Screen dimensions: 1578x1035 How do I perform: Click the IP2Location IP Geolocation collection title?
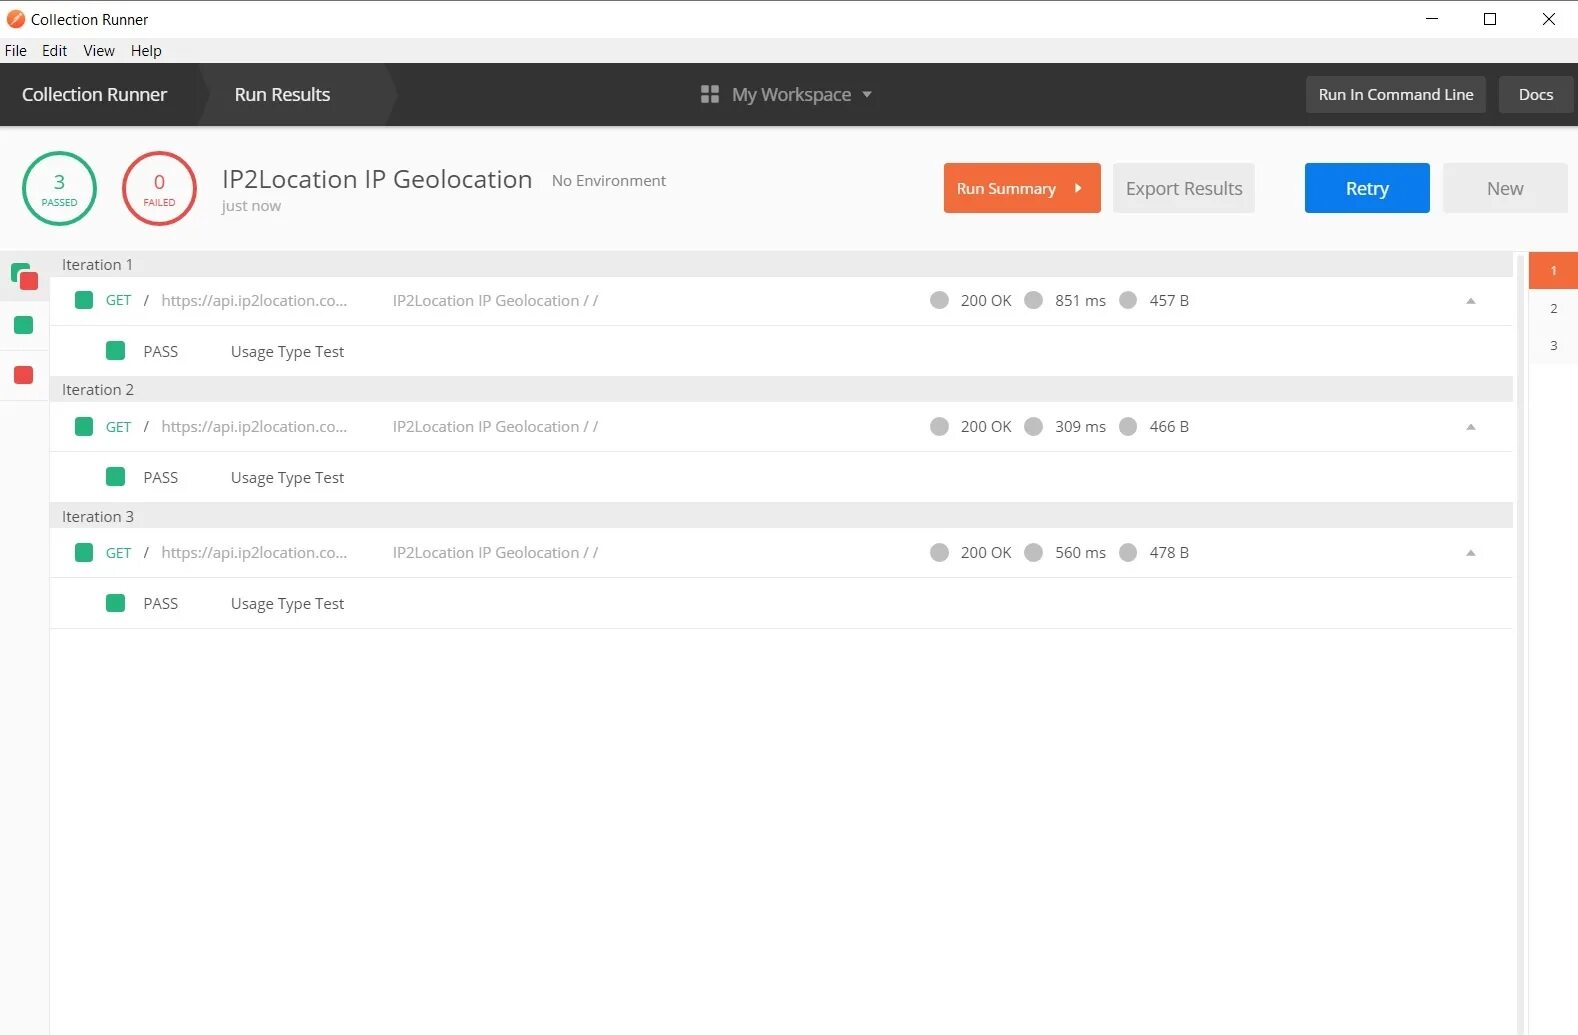[377, 179]
